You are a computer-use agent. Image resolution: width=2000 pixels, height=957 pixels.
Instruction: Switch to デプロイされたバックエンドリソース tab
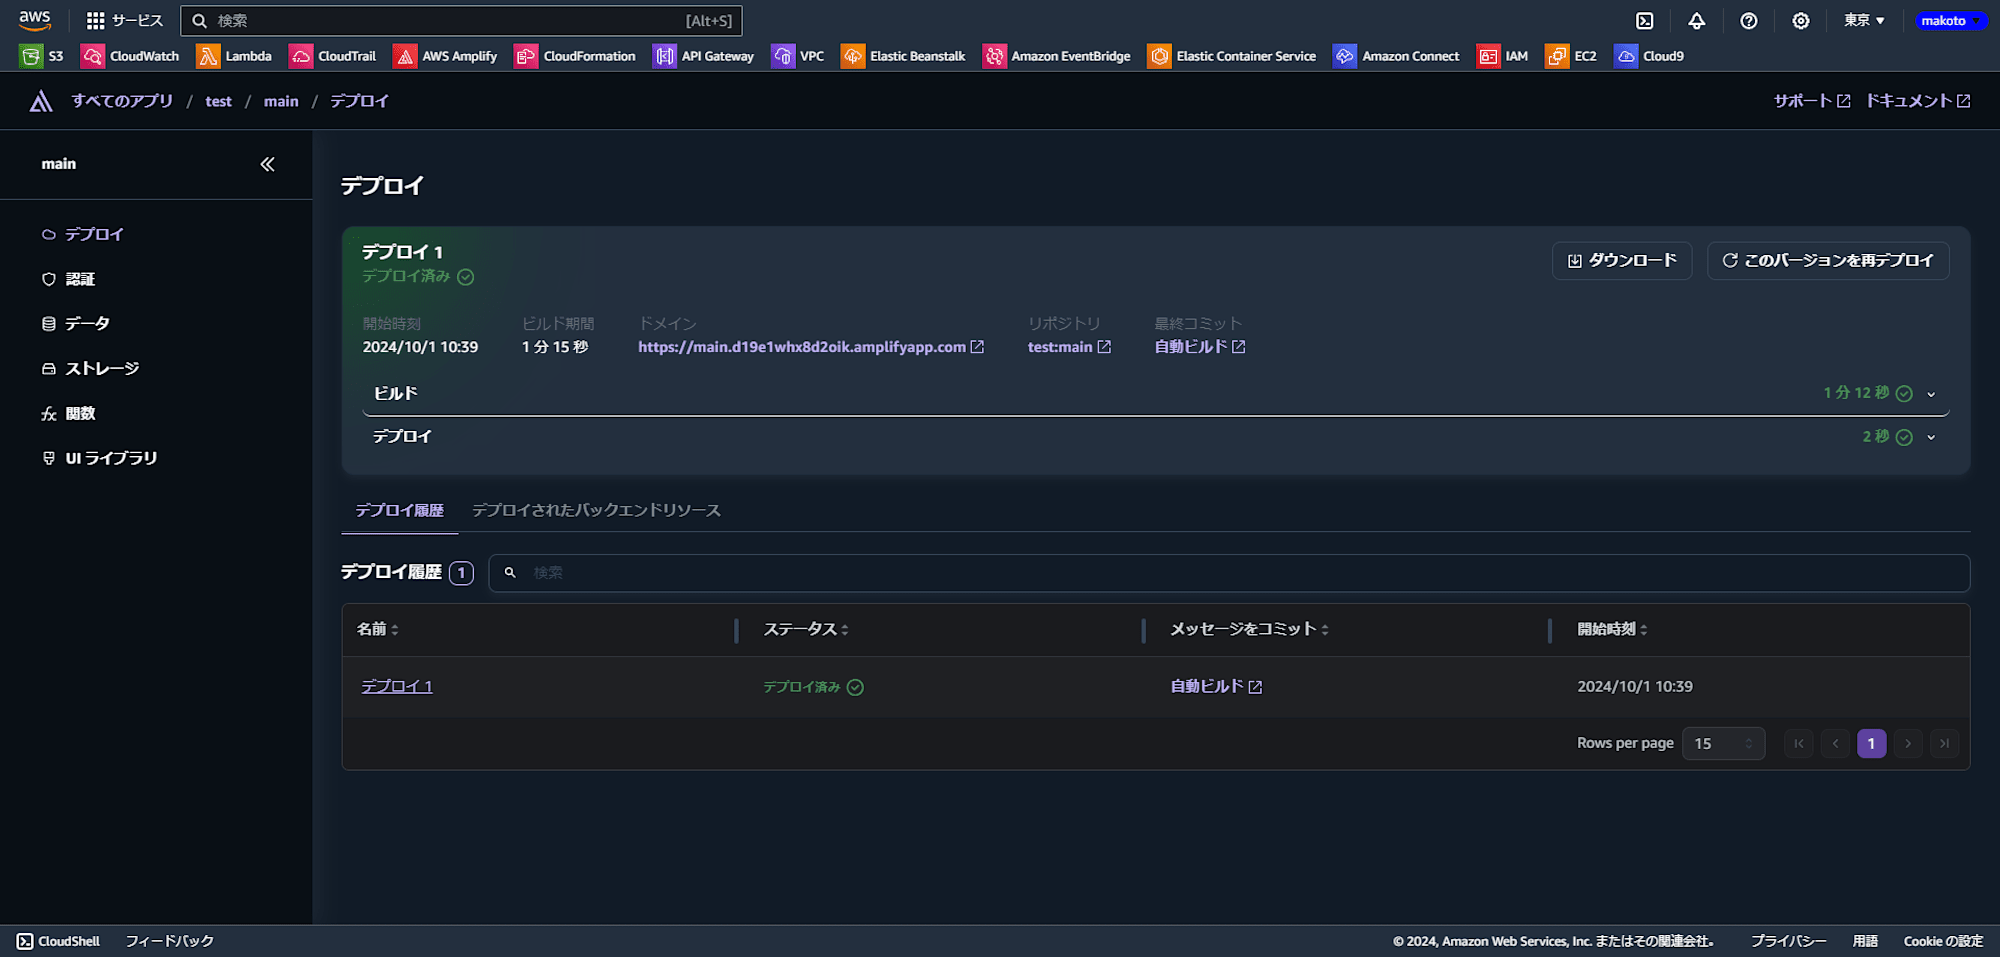pyautogui.click(x=596, y=510)
